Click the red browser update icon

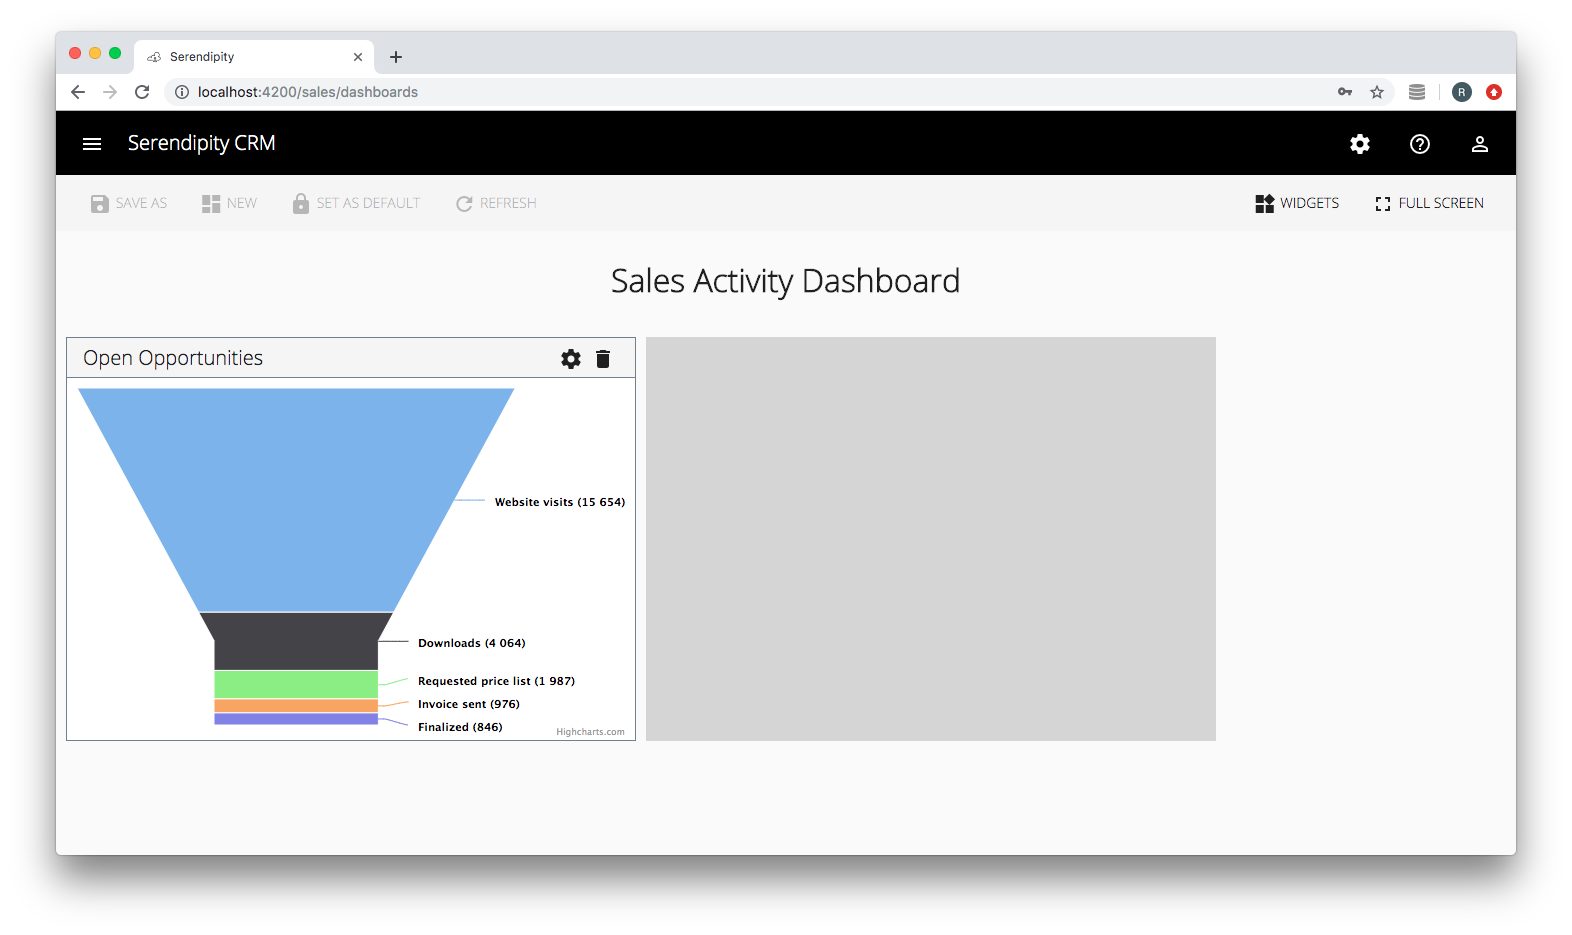point(1494,92)
